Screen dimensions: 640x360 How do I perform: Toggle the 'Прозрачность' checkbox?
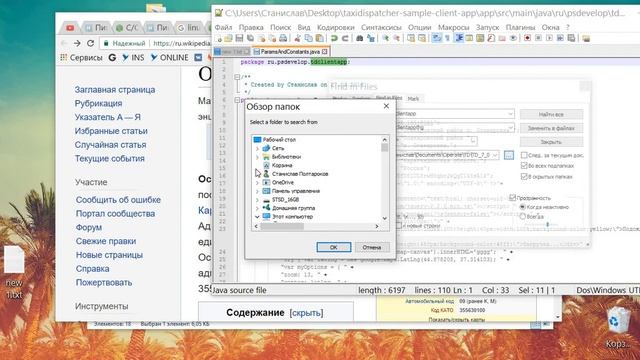pyautogui.click(x=513, y=198)
